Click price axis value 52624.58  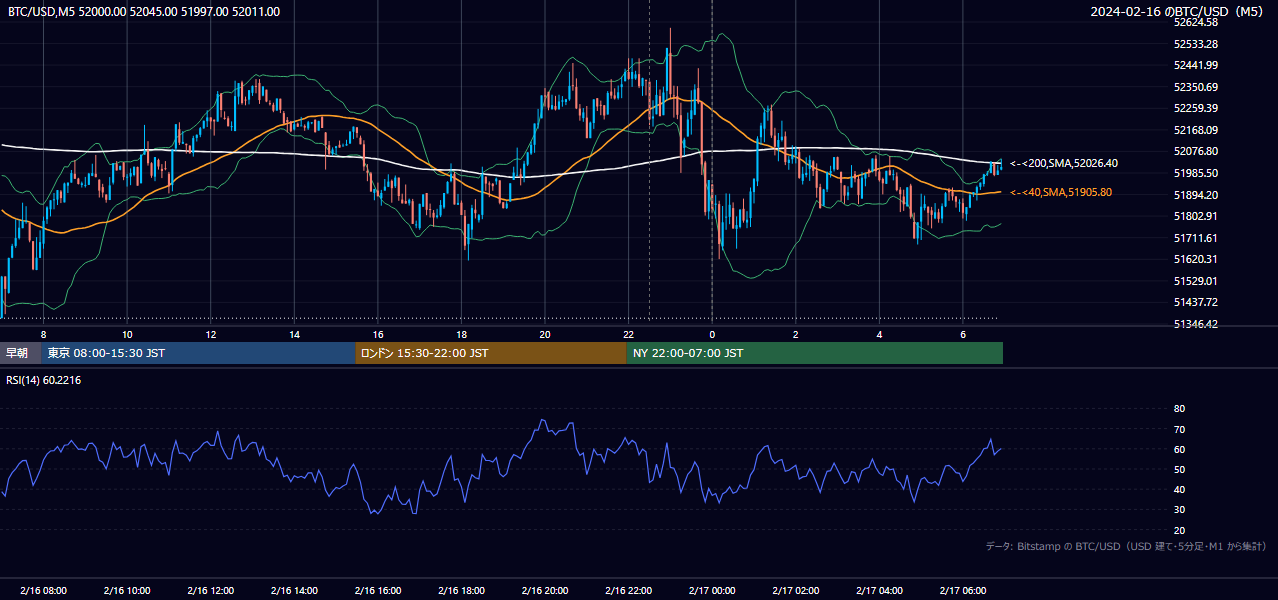pyautogui.click(x=1196, y=22)
